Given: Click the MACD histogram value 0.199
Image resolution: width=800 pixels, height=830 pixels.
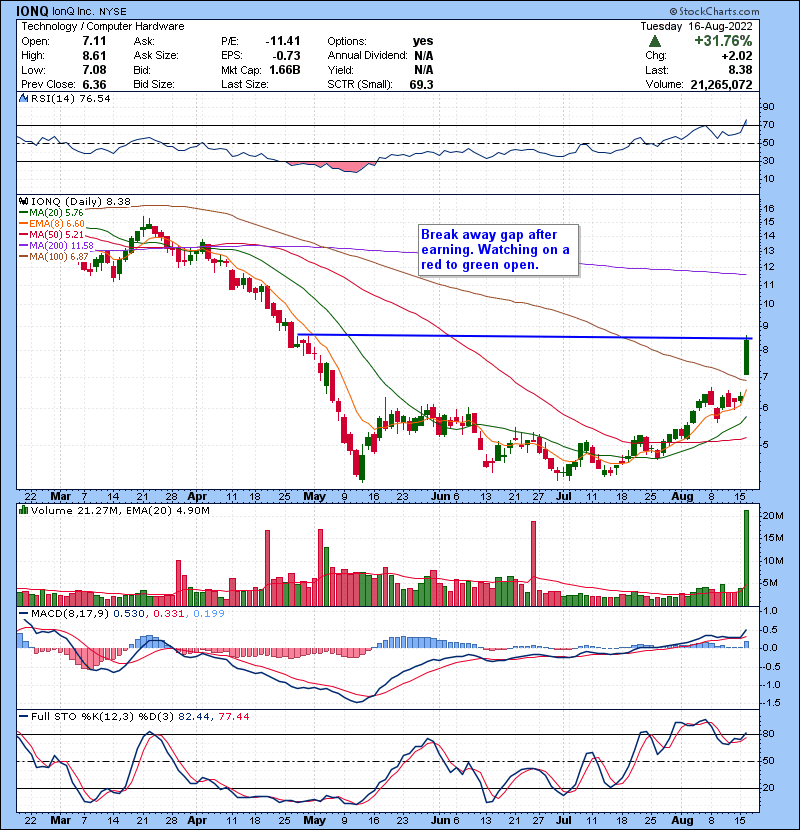Looking at the screenshot, I should click(209, 614).
